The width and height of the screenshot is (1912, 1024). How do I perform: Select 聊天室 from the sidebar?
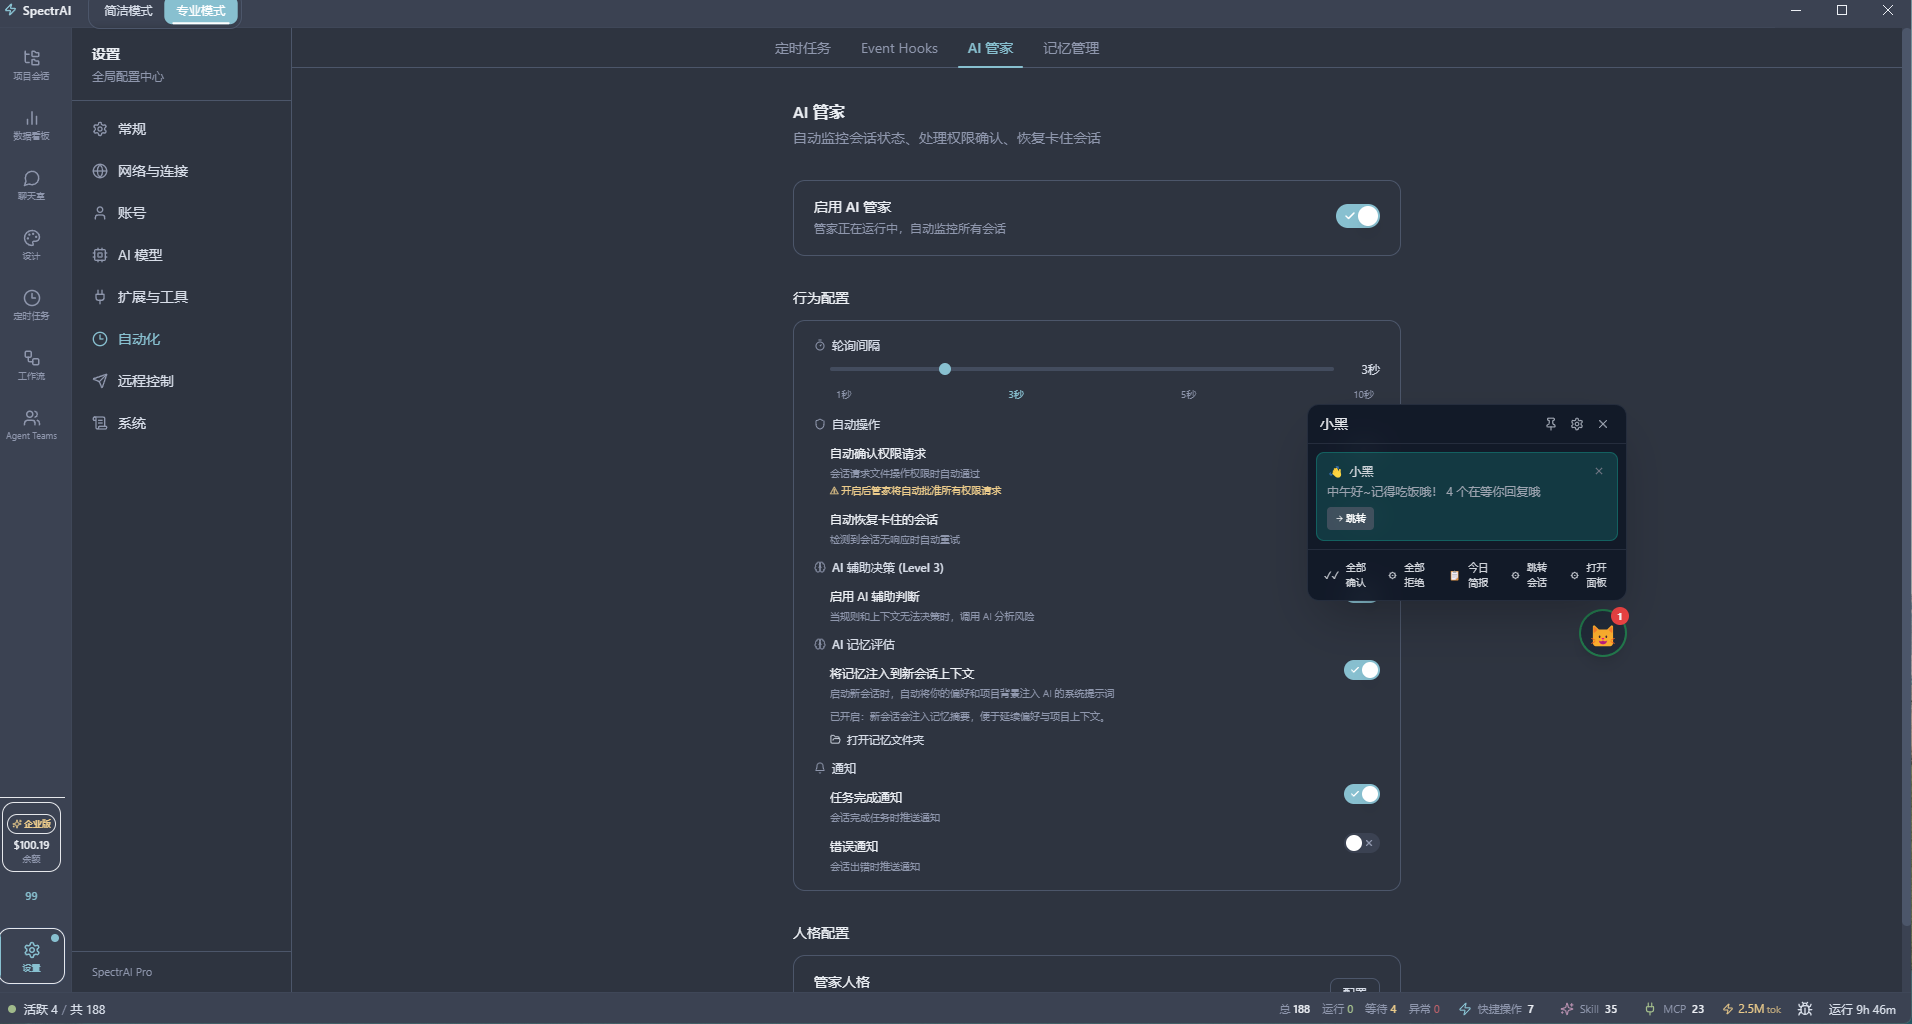pyautogui.click(x=31, y=185)
